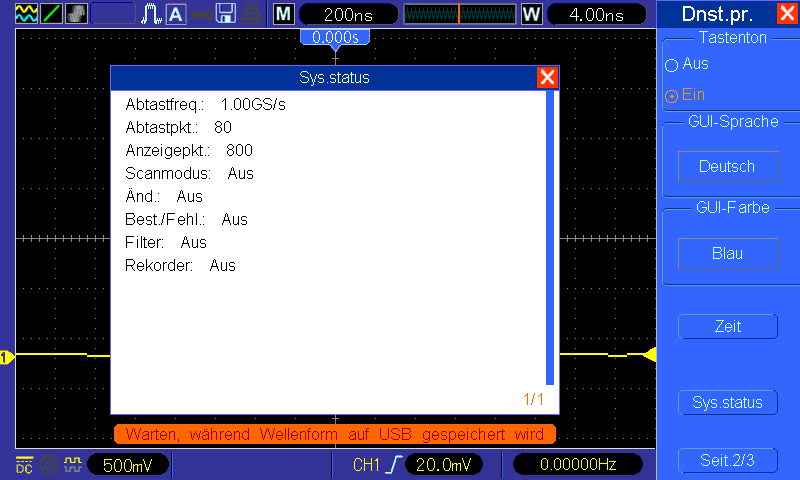Viewport: 800px width, 480px height.
Task: Click the floppy disk save icon
Action: click(226, 14)
